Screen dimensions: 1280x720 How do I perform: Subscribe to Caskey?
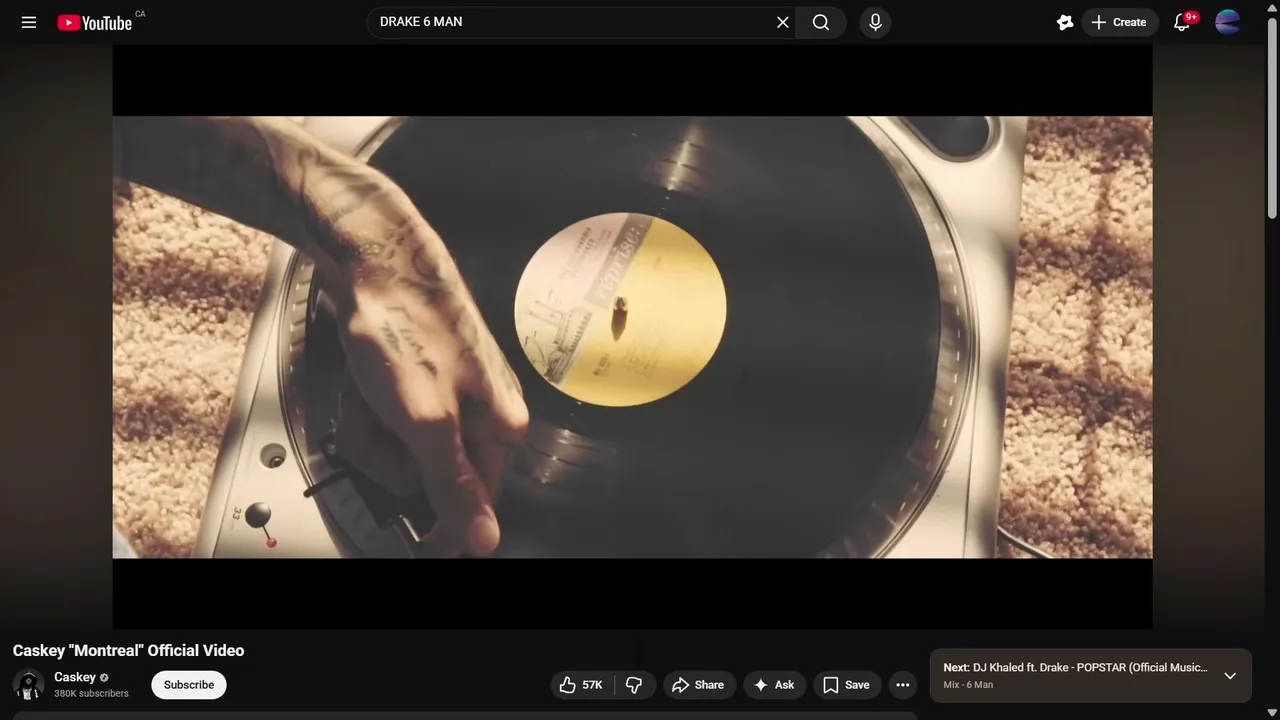point(189,685)
